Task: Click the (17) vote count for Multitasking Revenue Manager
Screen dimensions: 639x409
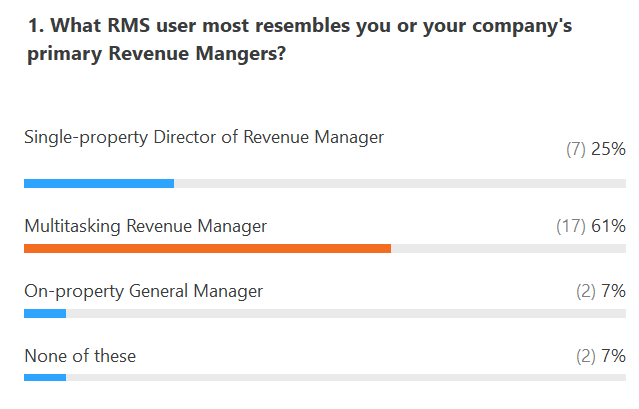Action: pos(570,227)
